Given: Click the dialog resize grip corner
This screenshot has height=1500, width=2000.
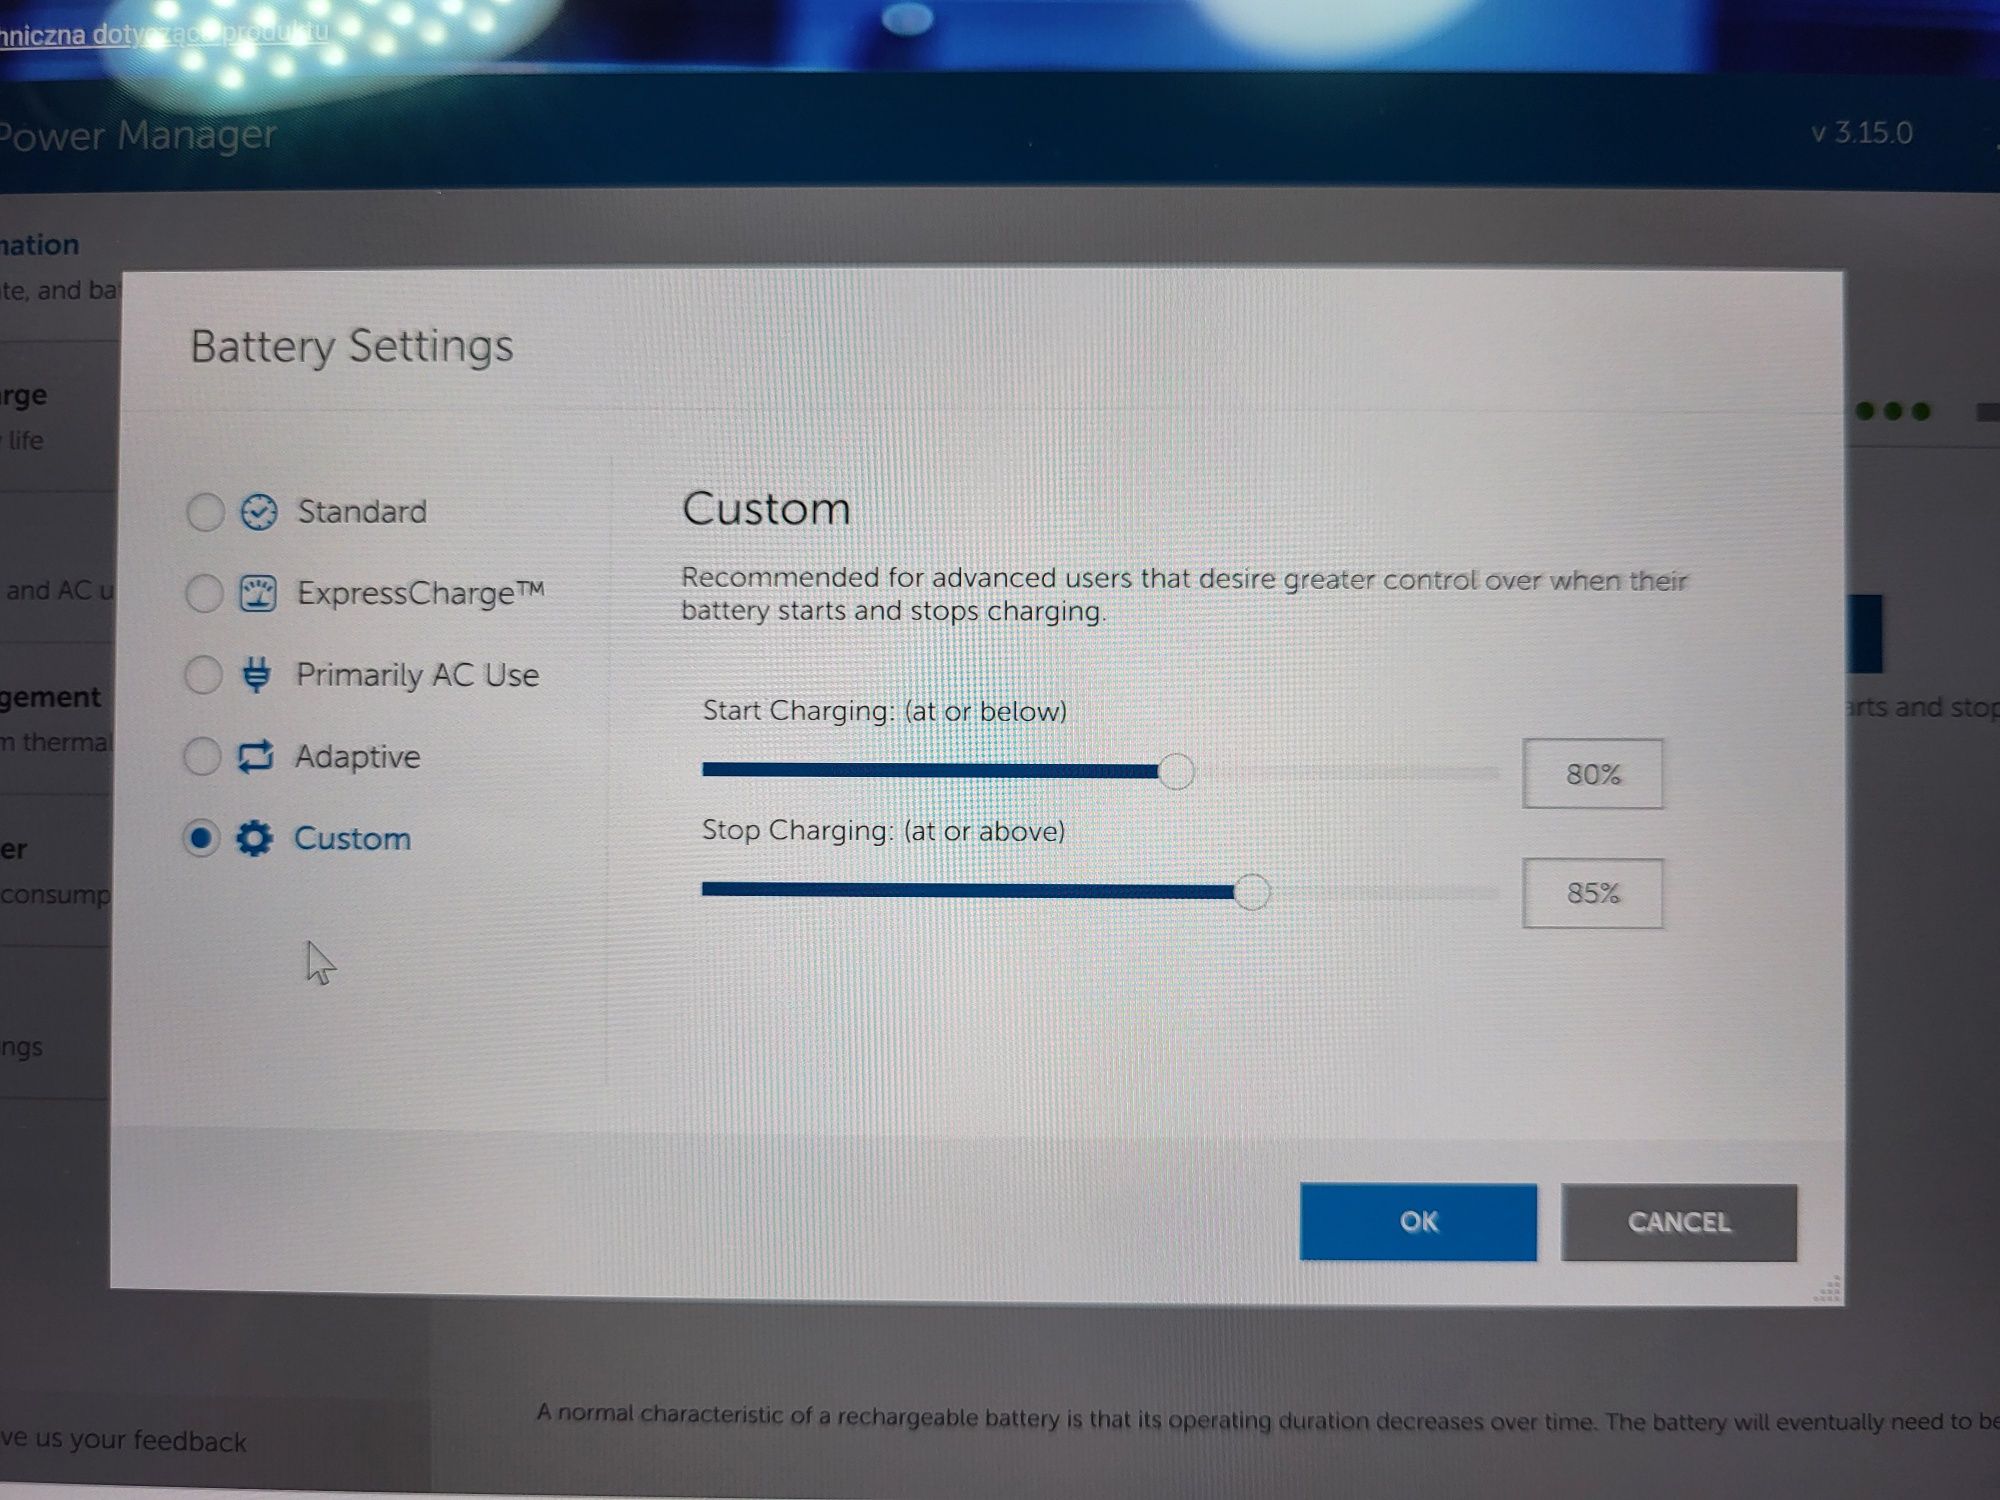Looking at the screenshot, I should click(x=1827, y=1289).
